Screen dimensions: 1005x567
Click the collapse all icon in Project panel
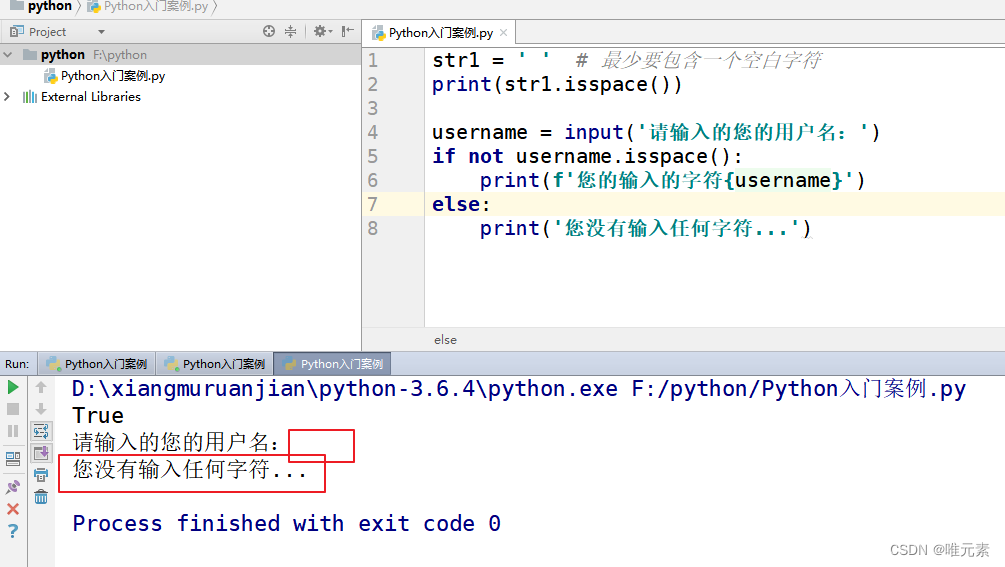tap(290, 31)
